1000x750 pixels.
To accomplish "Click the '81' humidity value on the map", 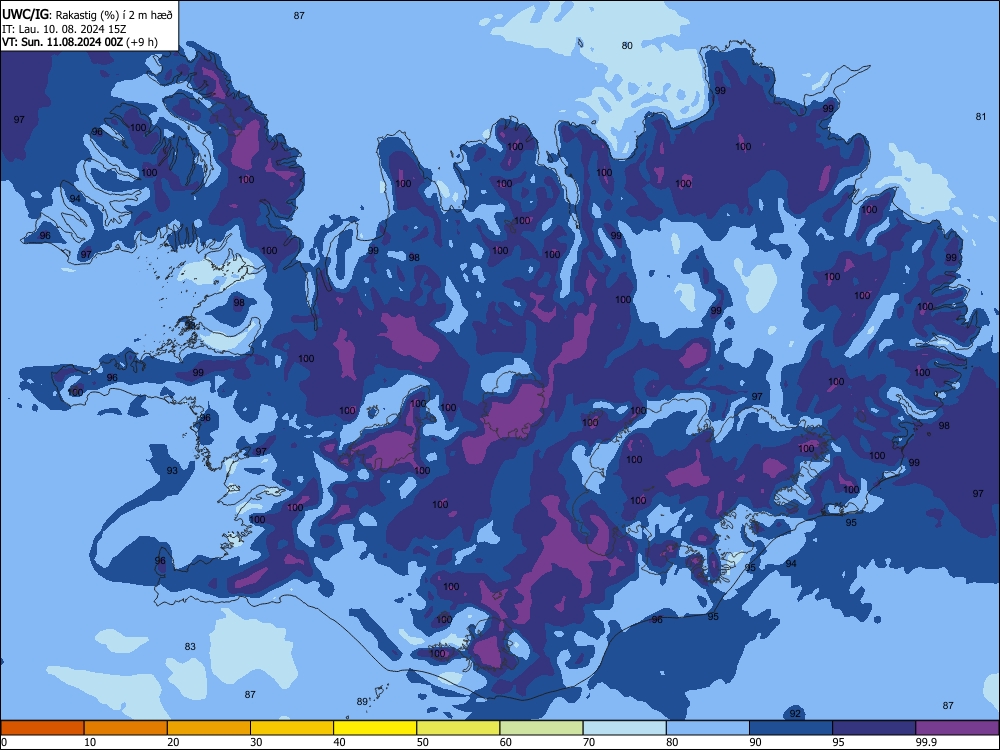I will tap(981, 116).
